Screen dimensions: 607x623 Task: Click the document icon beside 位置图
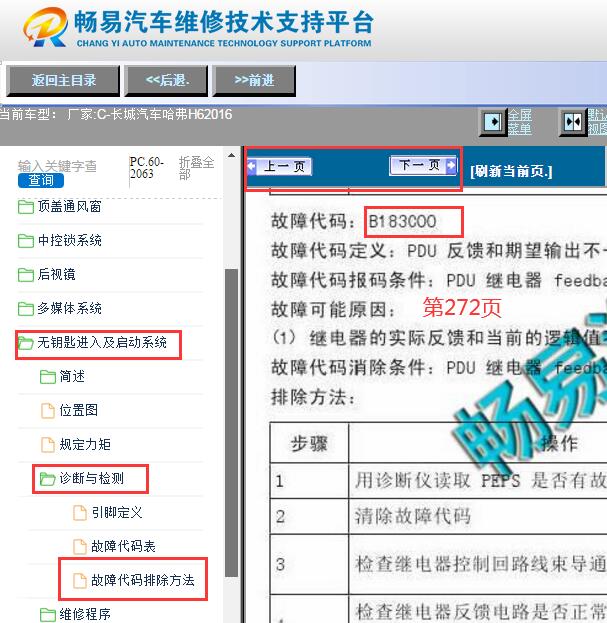tap(48, 411)
